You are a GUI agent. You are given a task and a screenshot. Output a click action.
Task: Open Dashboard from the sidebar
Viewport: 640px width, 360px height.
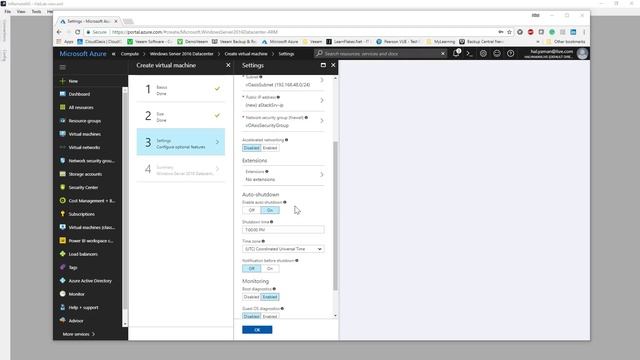click(x=79, y=94)
